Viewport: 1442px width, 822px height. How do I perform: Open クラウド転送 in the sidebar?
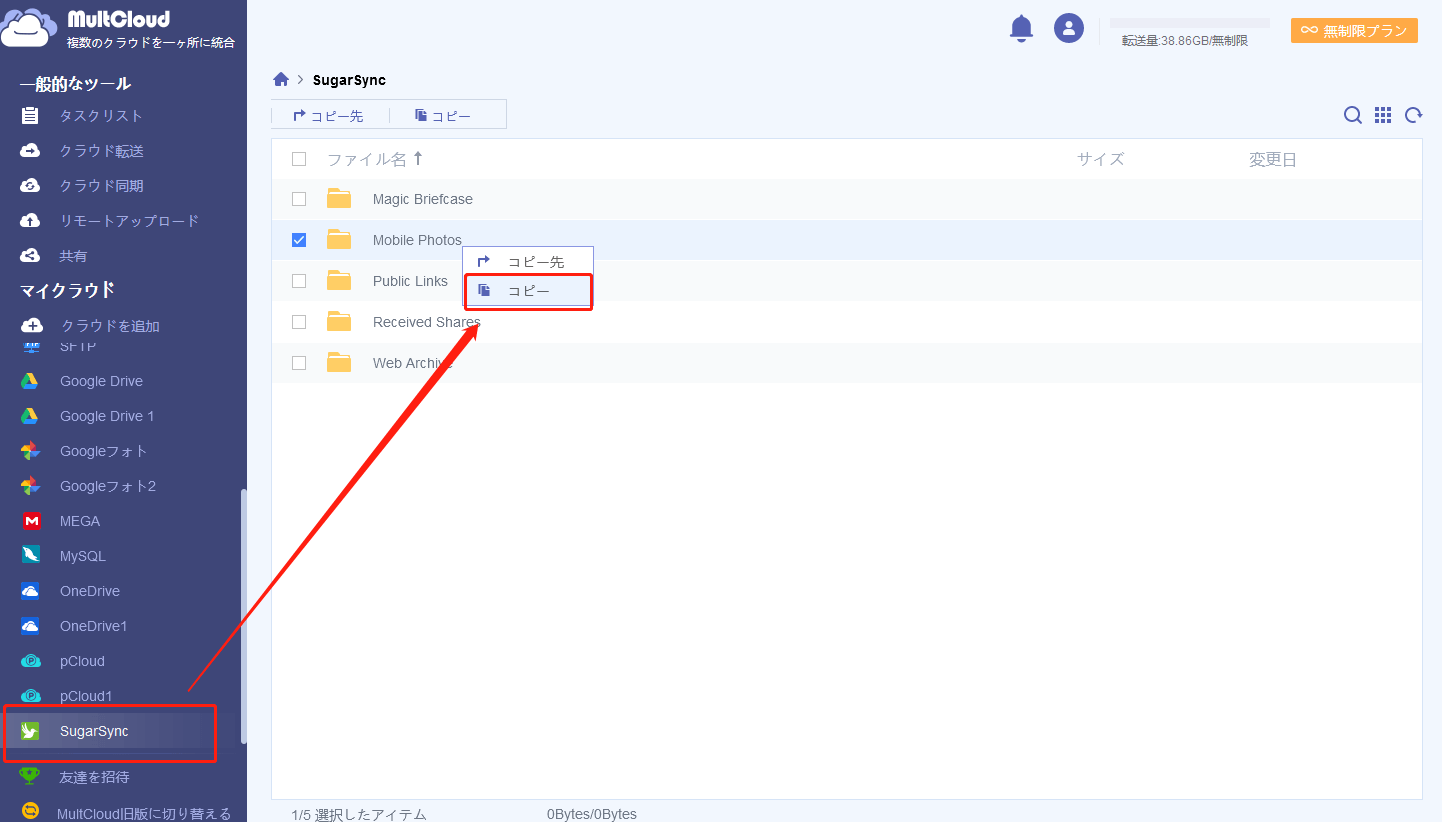(x=101, y=151)
